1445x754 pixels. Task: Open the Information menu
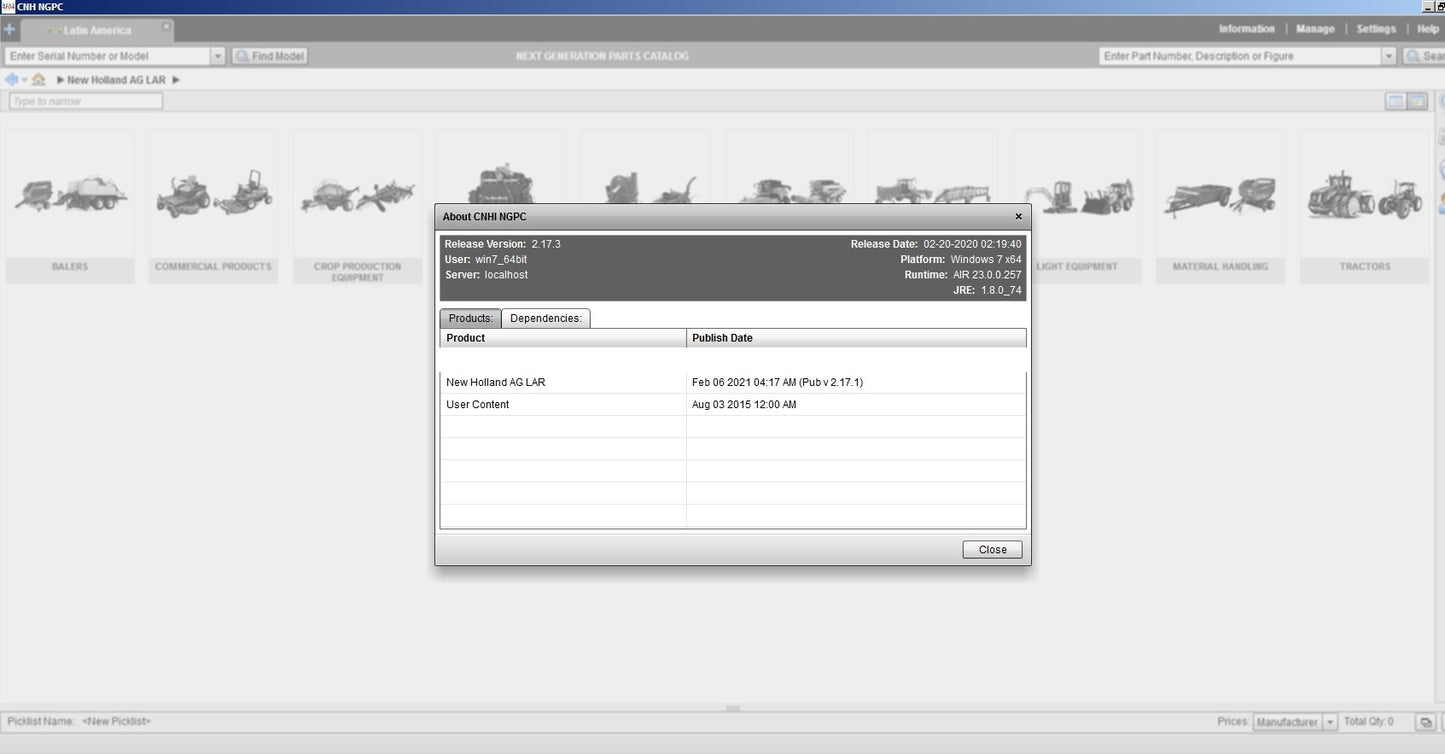(x=1246, y=29)
